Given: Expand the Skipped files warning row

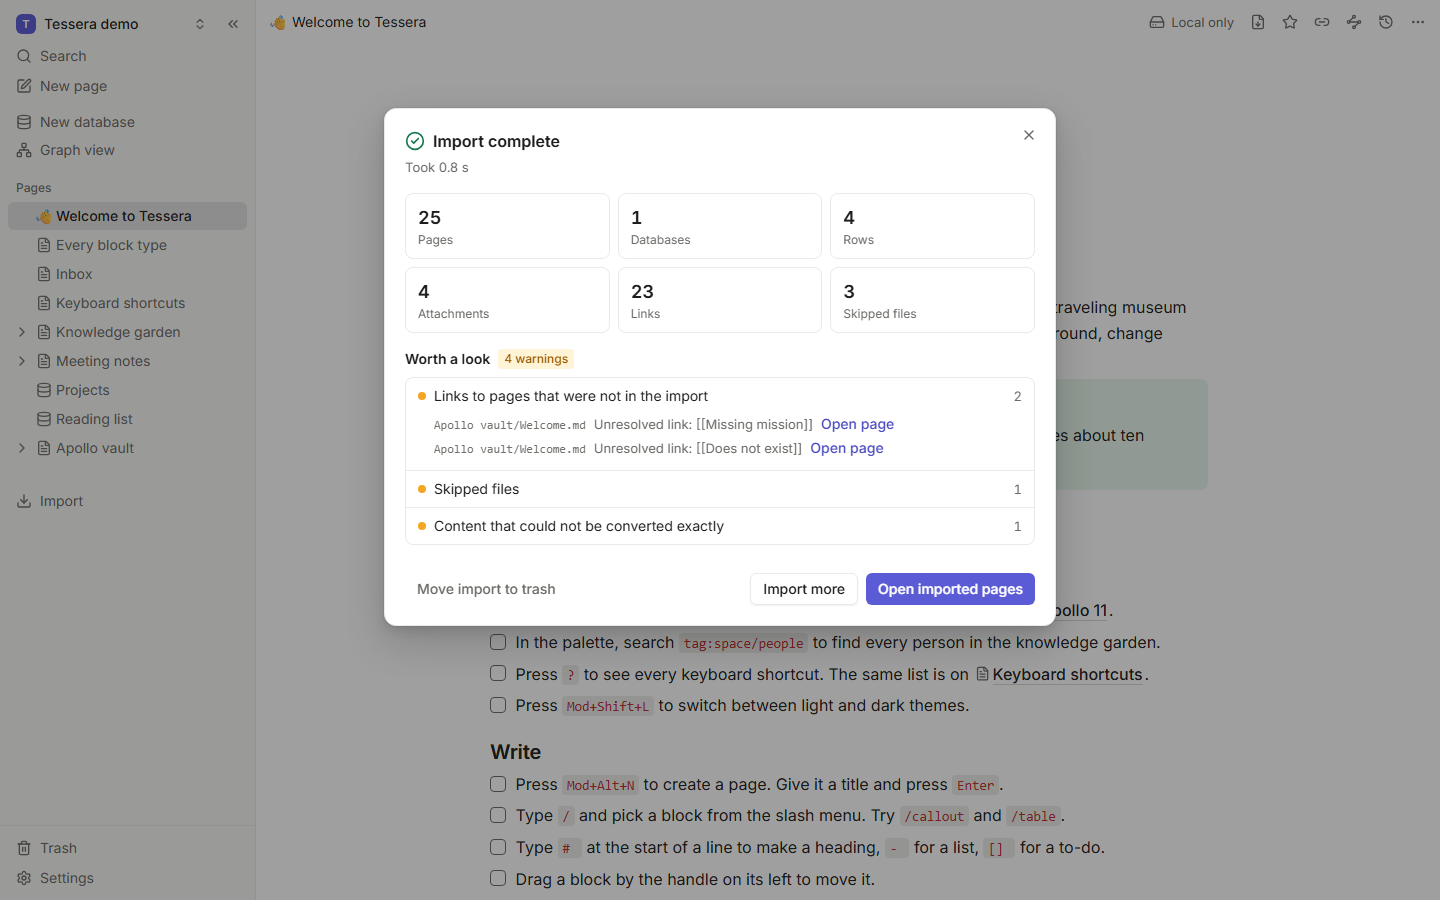Looking at the screenshot, I should click(x=720, y=489).
